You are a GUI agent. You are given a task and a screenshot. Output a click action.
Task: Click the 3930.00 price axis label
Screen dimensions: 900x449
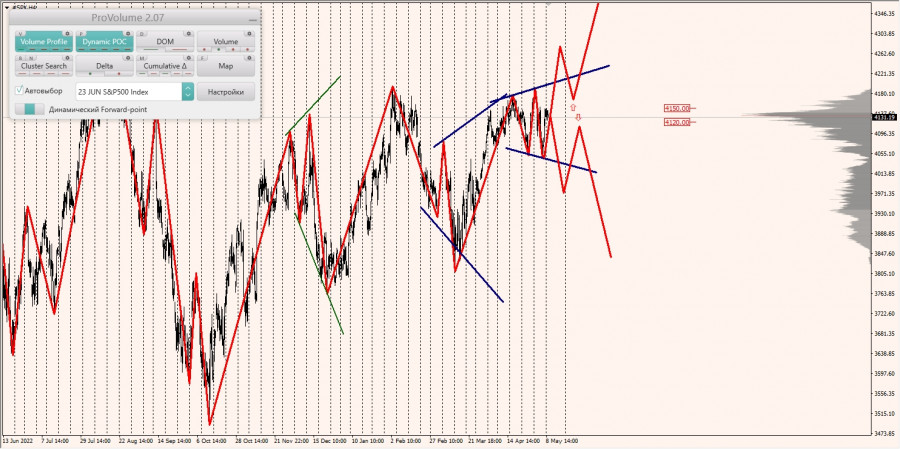pos(885,214)
